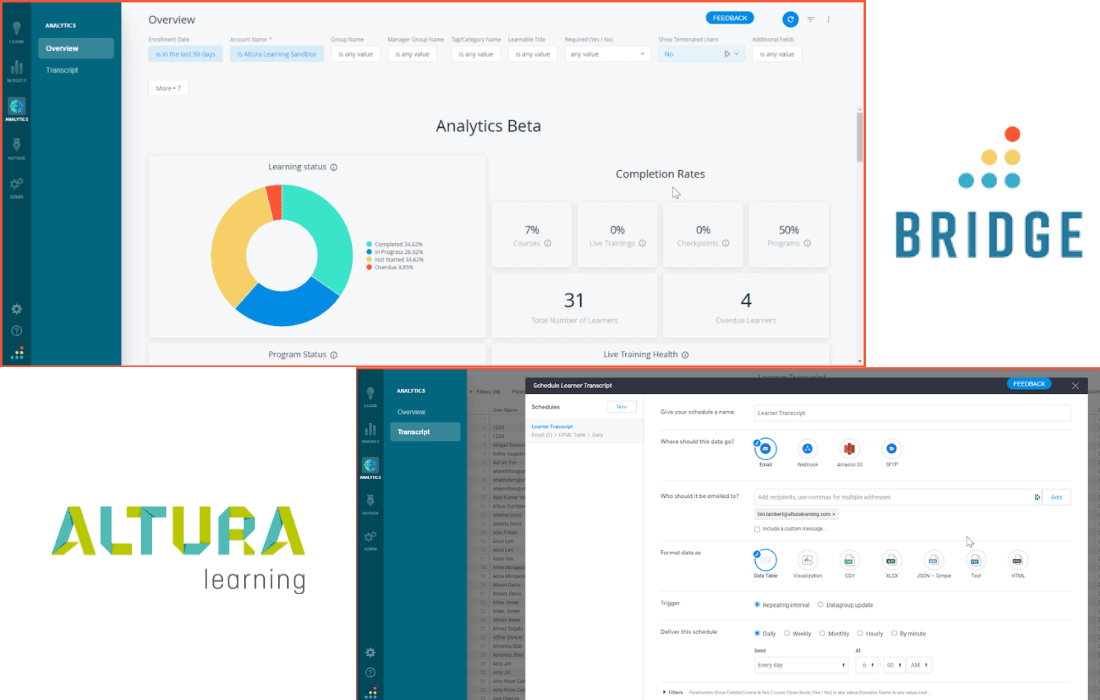1100x700 pixels.
Task: Expand Filters at the schedule dialog bottom
Action: click(673, 692)
